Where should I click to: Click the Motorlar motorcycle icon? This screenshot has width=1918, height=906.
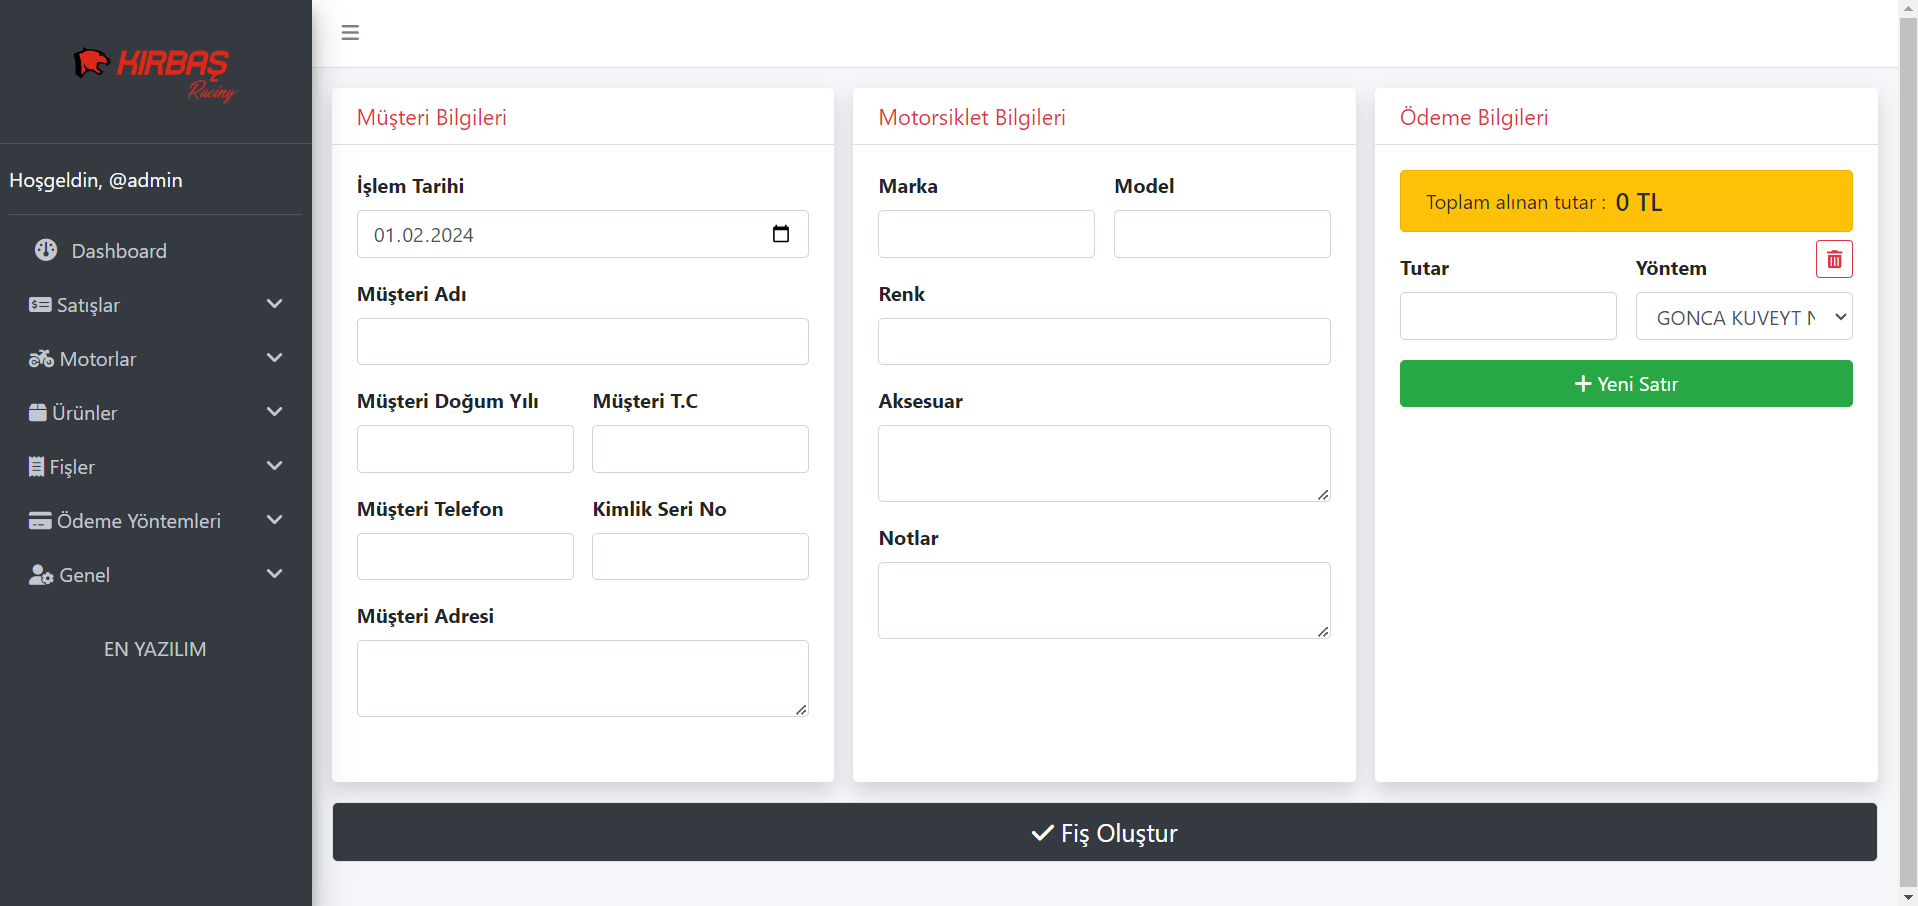point(41,359)
